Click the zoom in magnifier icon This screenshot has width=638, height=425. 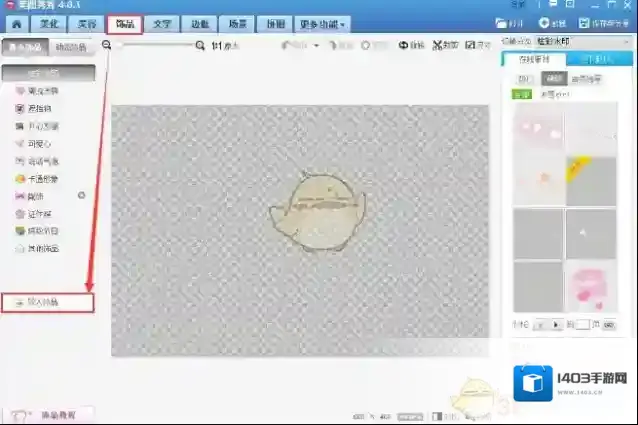click(200, 46)
